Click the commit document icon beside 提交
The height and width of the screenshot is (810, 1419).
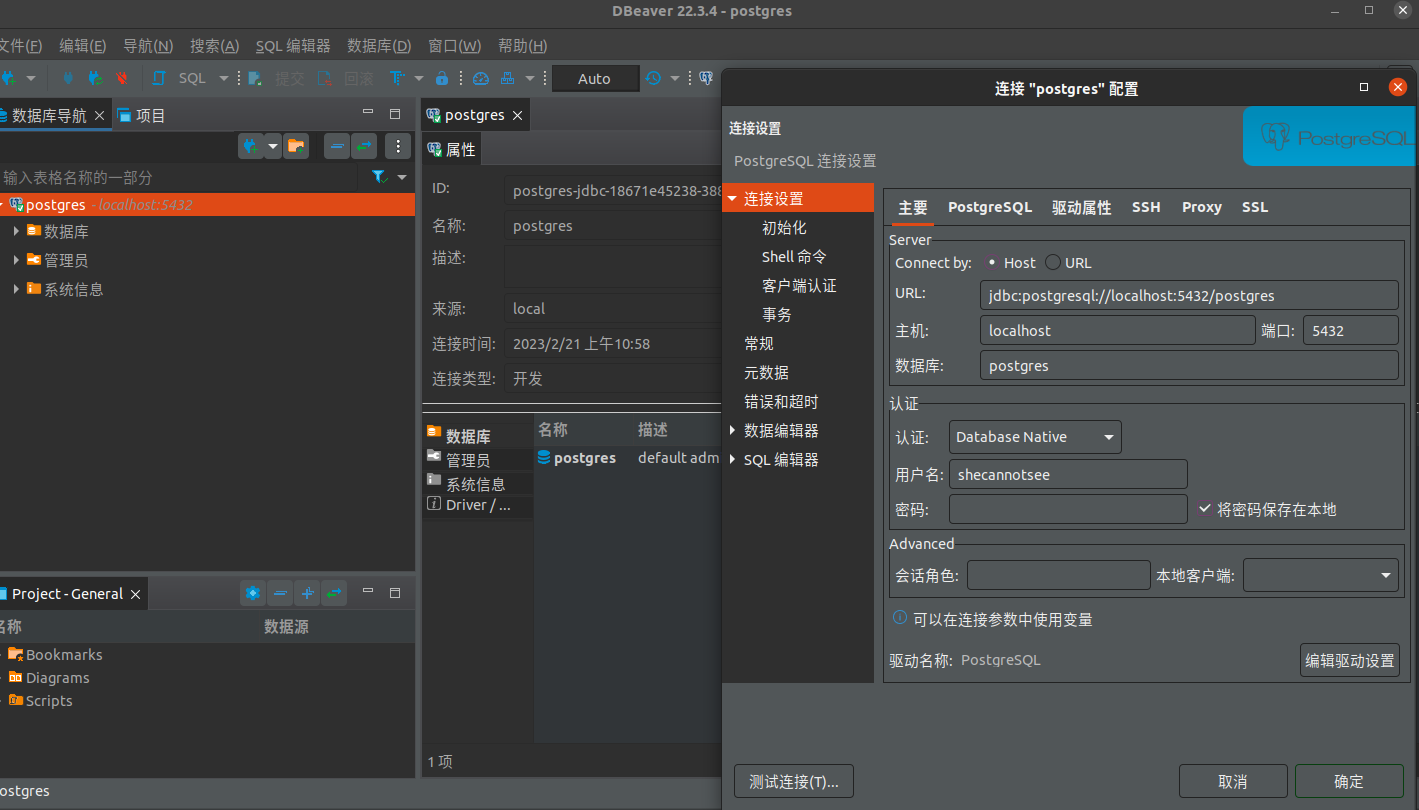[x=256, y=78]
